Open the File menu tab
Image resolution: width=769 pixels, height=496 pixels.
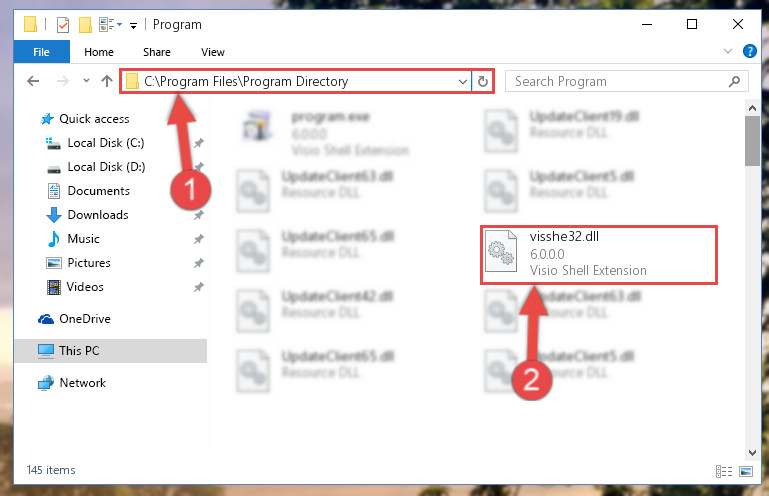click(x=42, y=52)
